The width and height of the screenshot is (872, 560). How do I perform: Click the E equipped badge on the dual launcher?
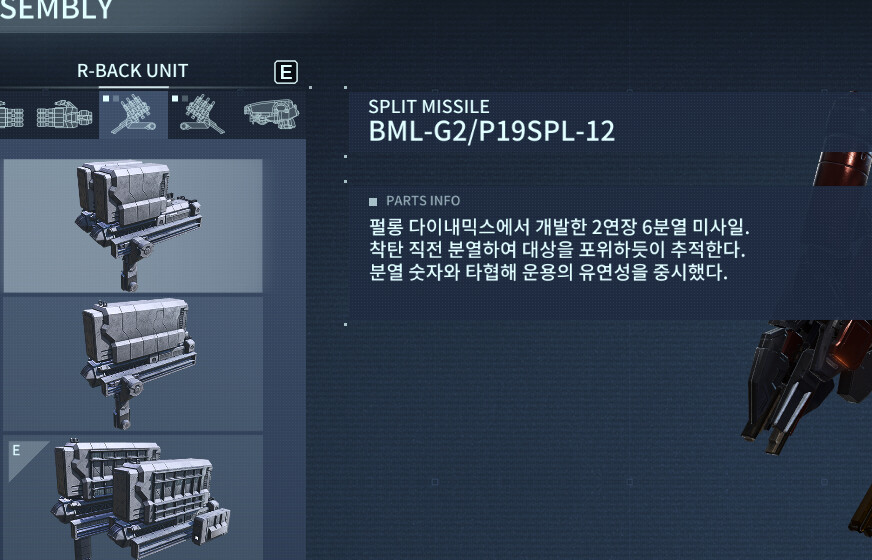click(x=17, y=450)
